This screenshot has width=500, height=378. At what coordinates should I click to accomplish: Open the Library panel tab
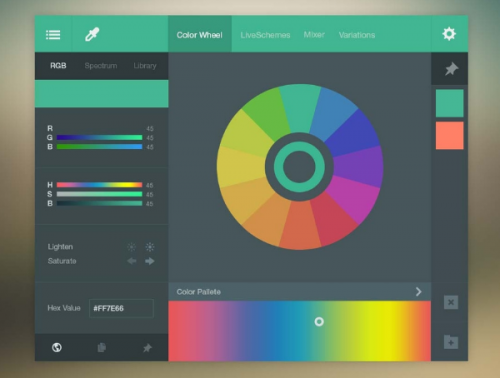point(145,66)
